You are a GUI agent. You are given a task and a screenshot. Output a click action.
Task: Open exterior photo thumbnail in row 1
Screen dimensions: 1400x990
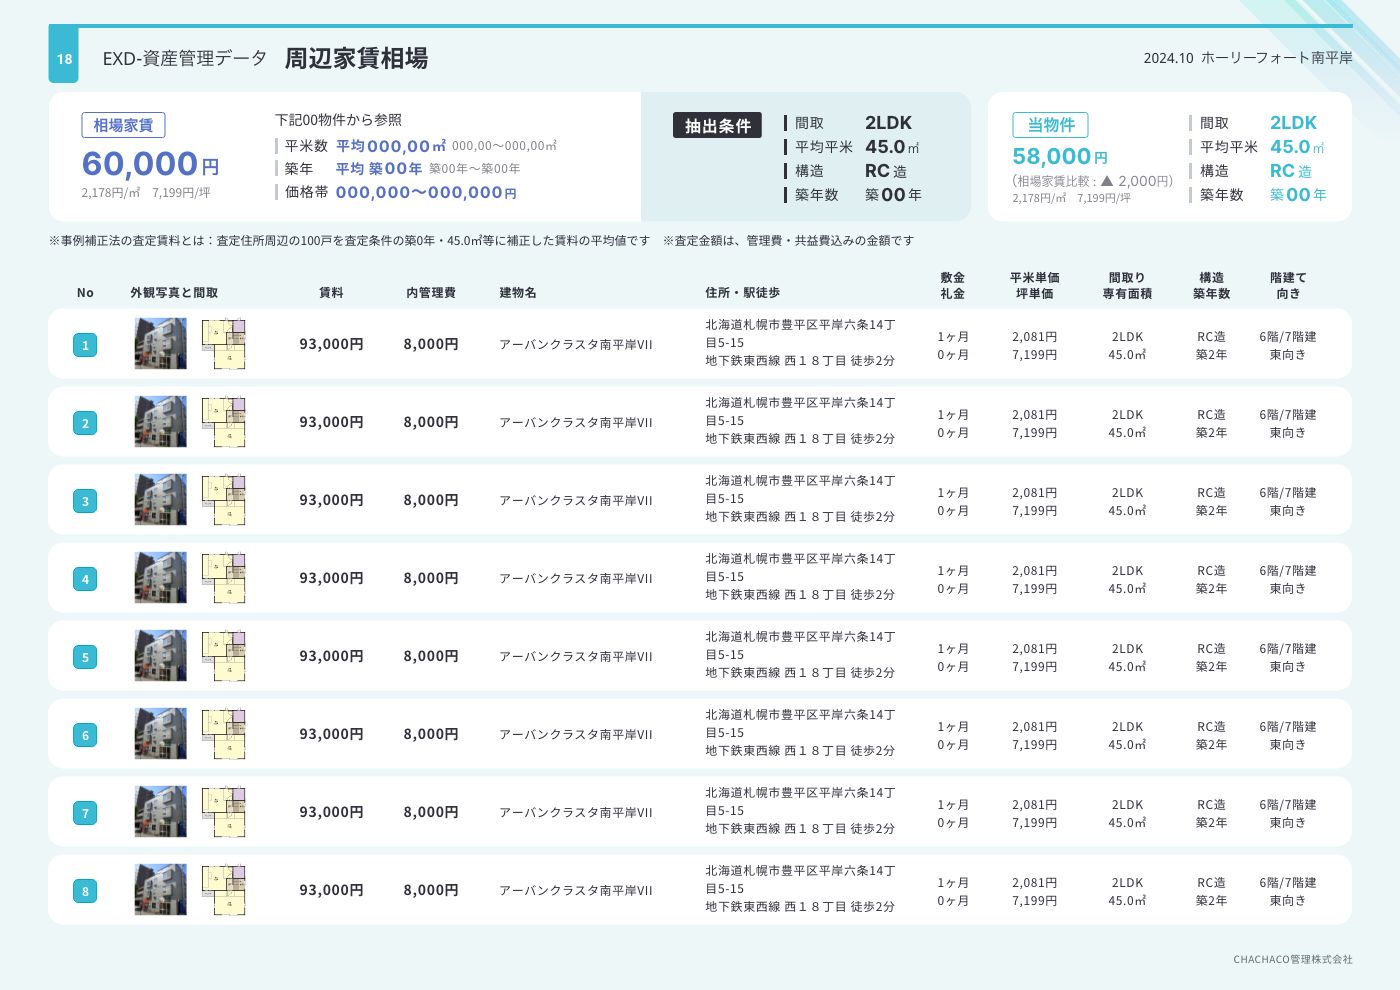point(160,344)
